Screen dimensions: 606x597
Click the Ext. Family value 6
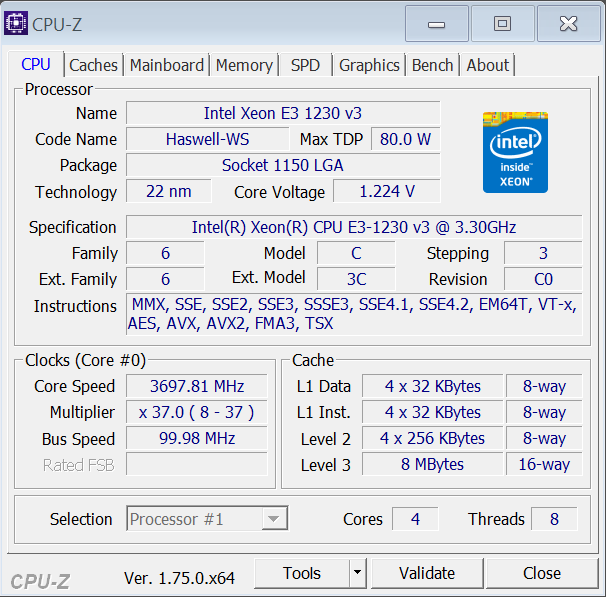pos(165,279)
